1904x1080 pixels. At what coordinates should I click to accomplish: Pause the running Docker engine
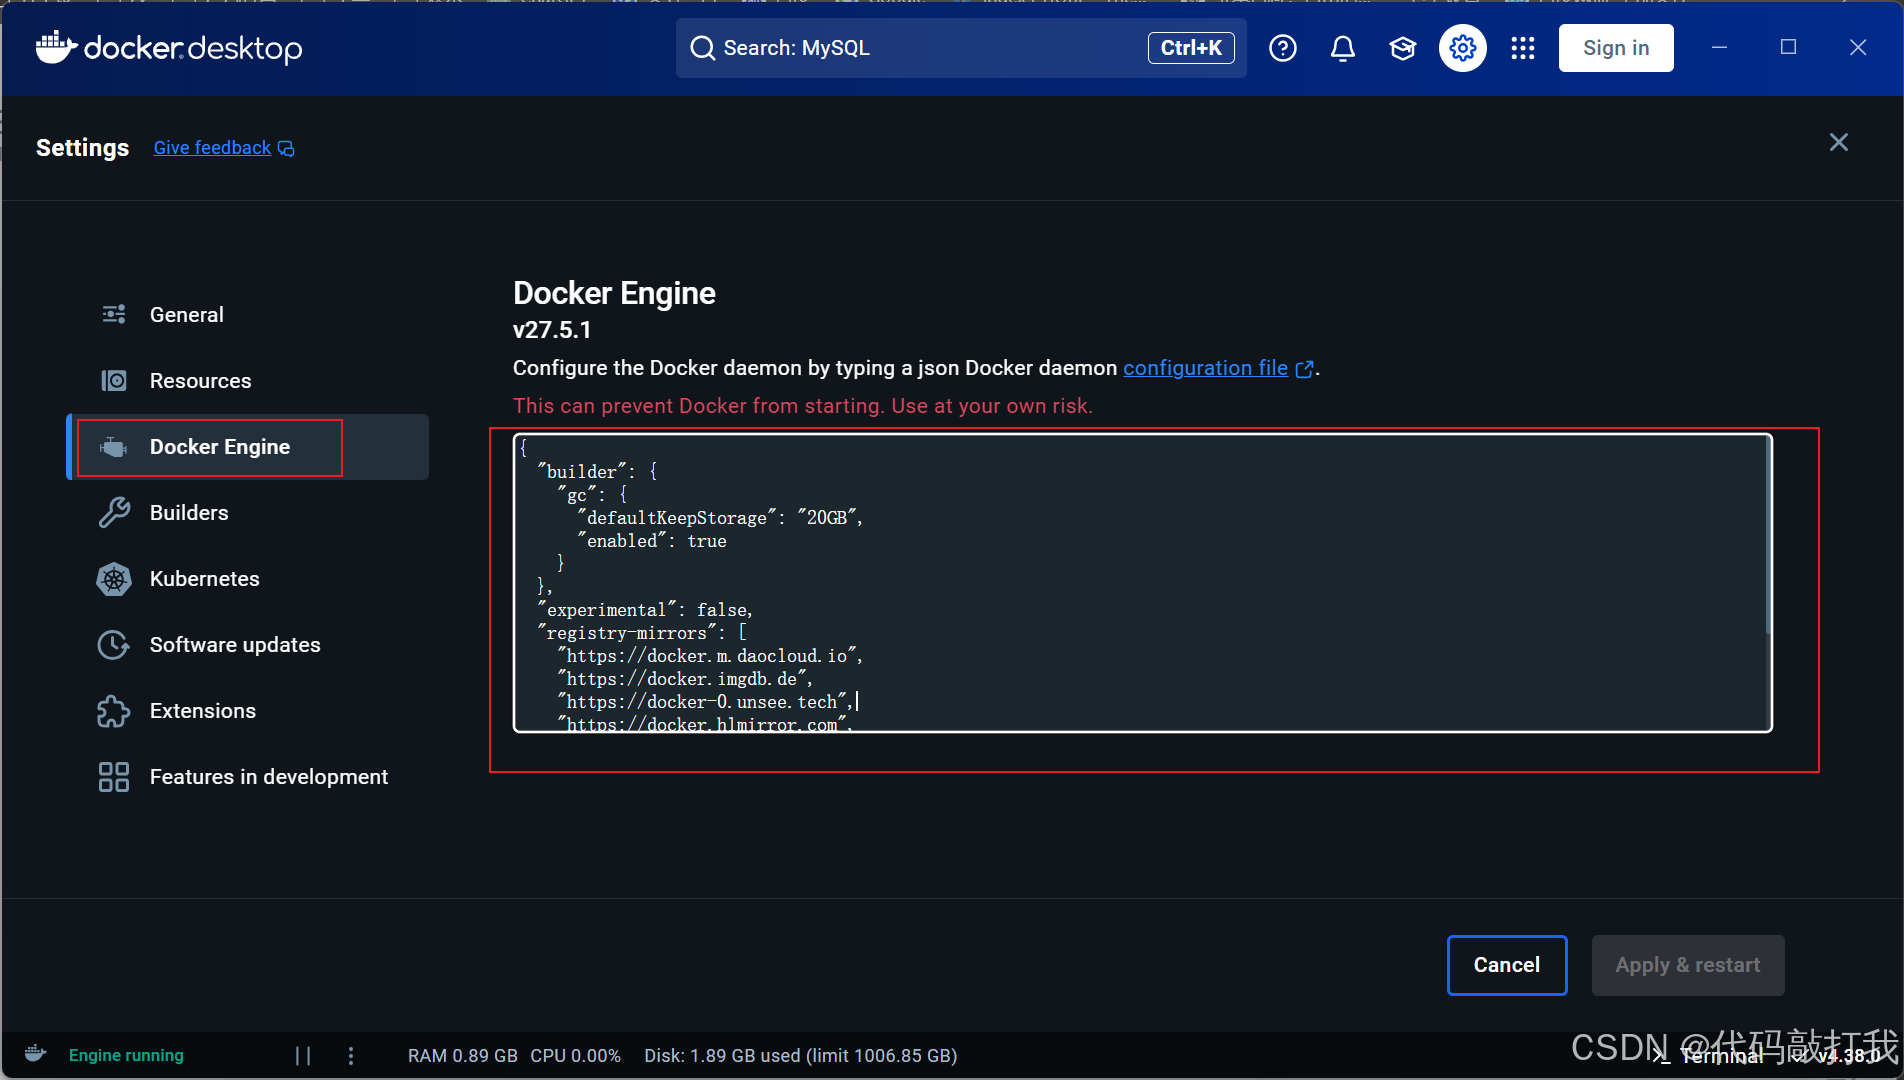[303, 1055]
